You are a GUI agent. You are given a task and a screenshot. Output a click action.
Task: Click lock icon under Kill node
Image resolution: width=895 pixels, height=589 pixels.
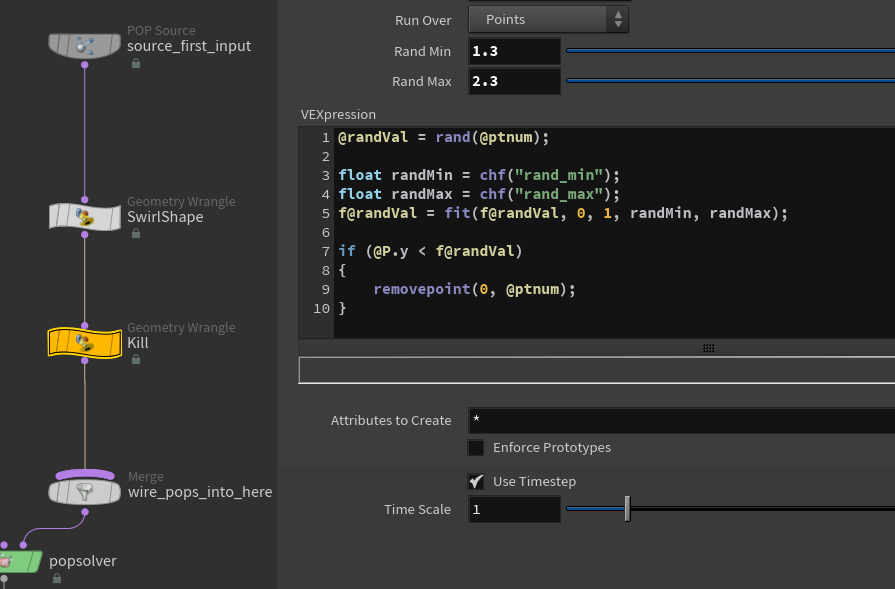[135, 360]
